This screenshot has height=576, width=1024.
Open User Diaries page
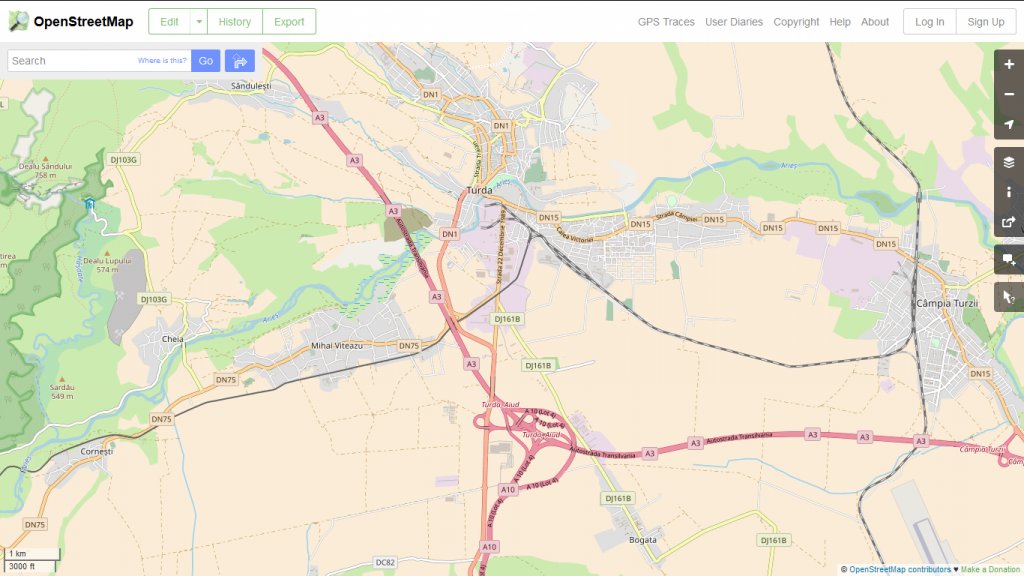pos(734,22)
